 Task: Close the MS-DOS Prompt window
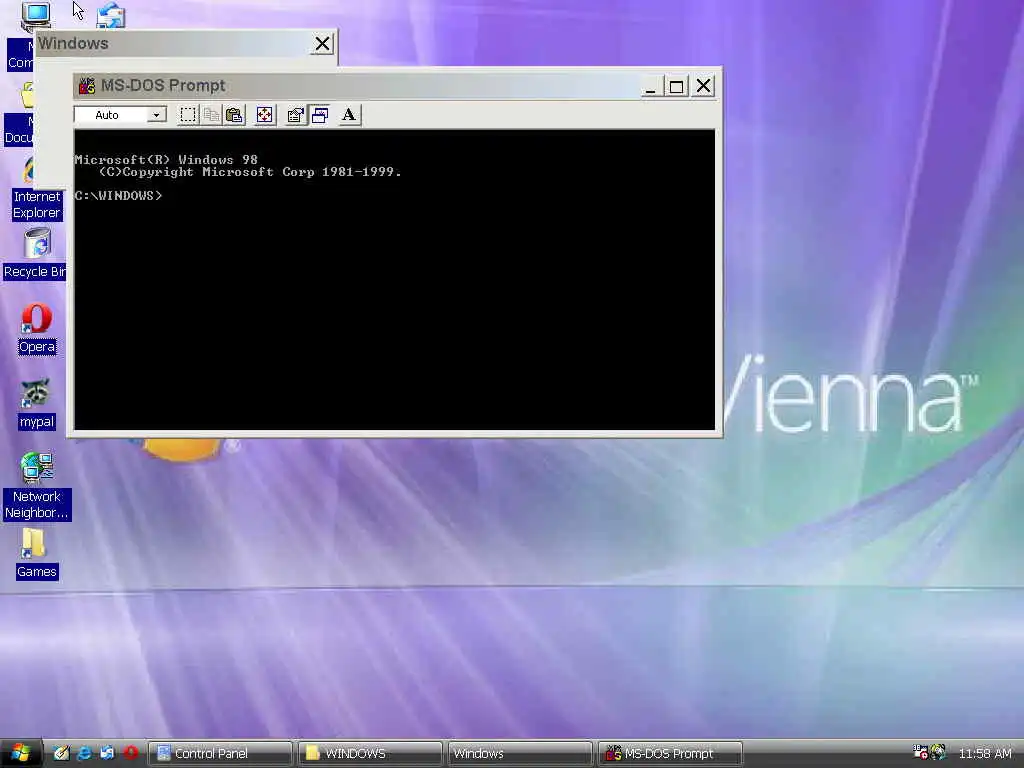[x=703, y=86]
